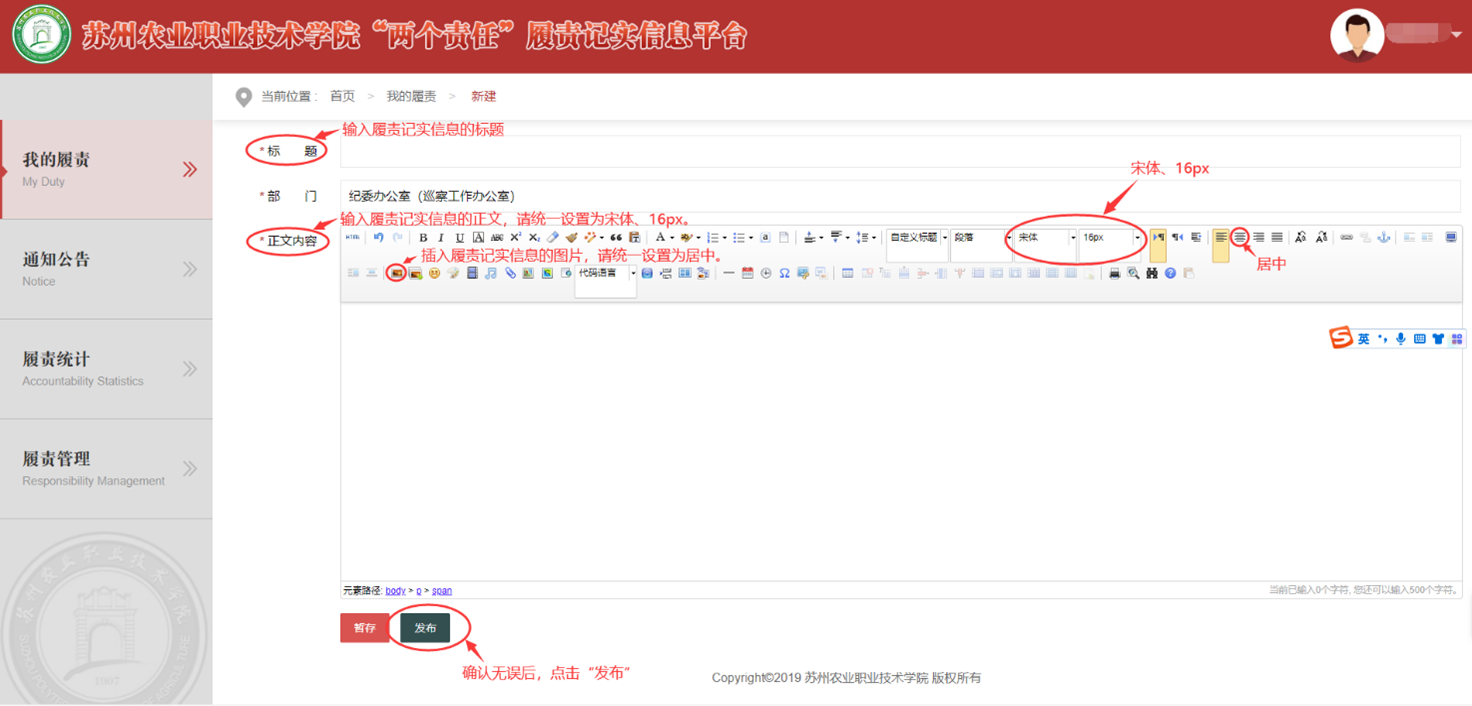Apply underline formatting

pos(460,238)
